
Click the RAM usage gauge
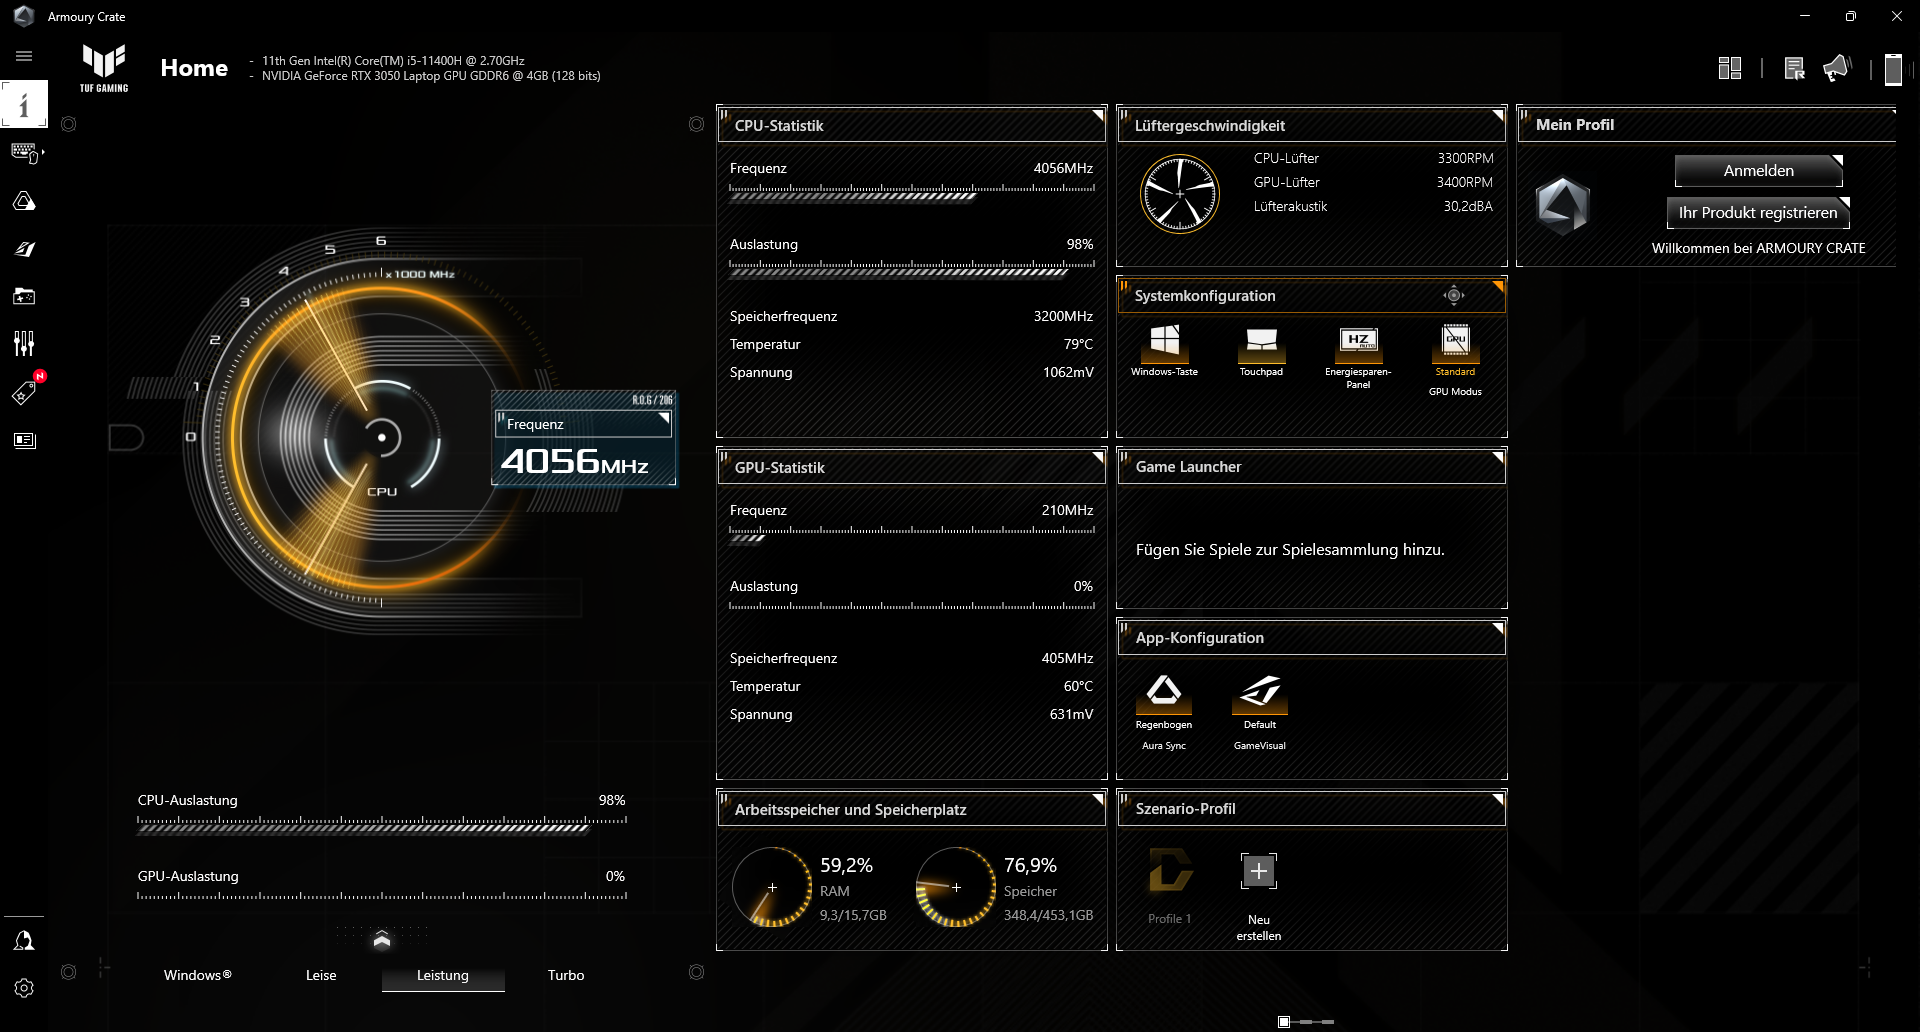coord(772,887)
